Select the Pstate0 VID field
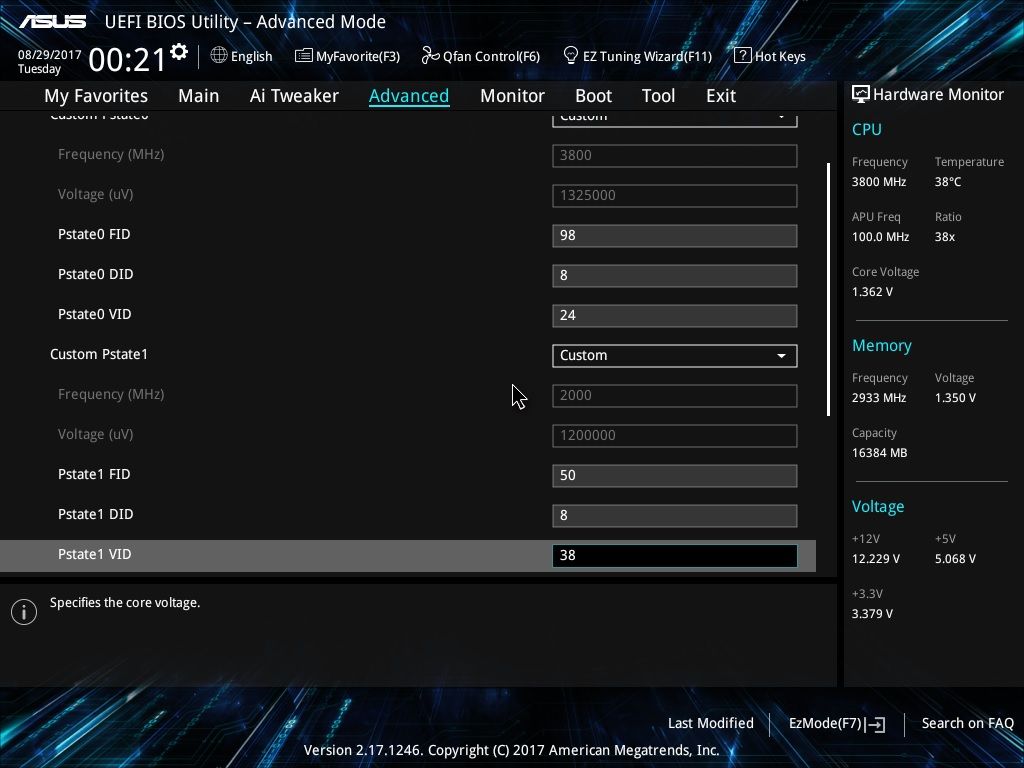The image size is (1024, 768). tap(675, 315)
